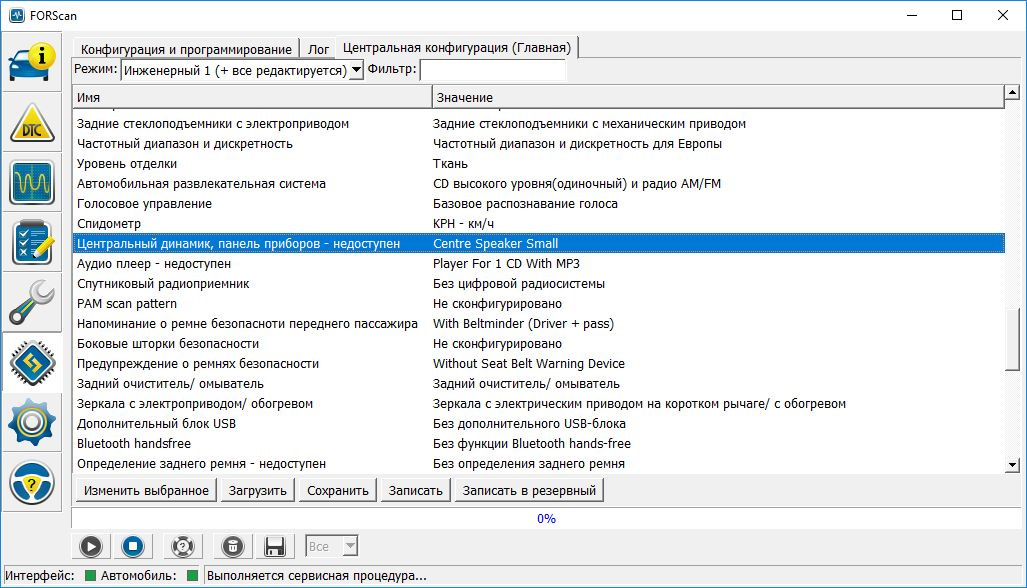Open the oscilloscope dashboard section
This screenshot has width=1027, height=588.
click(x=31, y=183)
